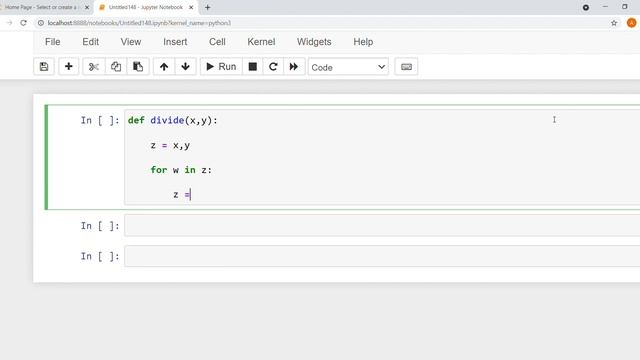Save the notebook with the floppy disk icon

[44, 67]
